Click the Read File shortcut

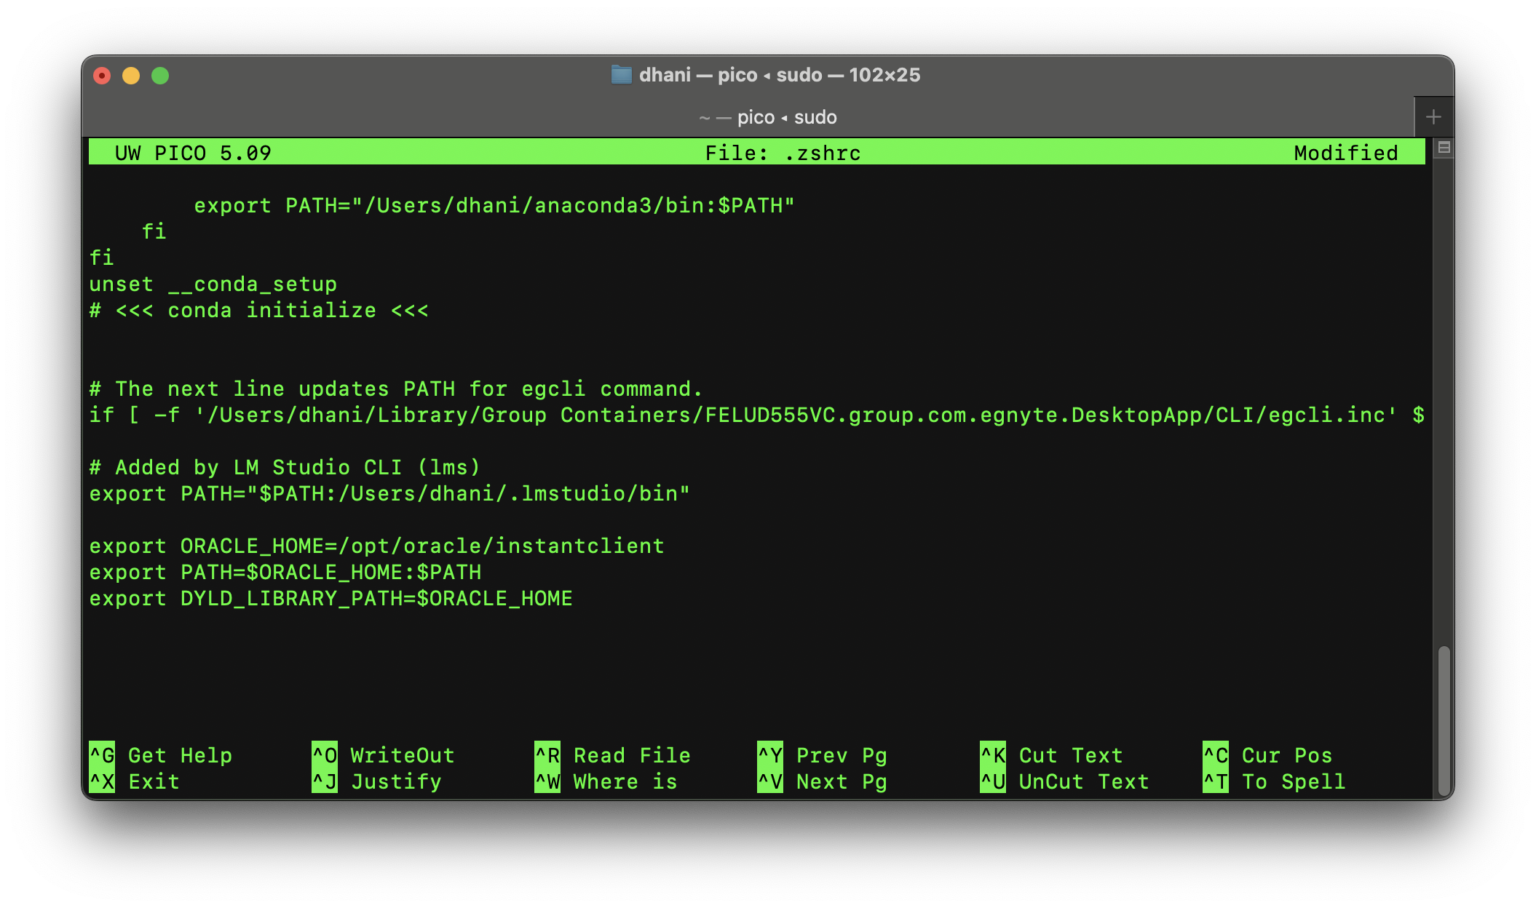pyautogui.click(x=631, y=755)
